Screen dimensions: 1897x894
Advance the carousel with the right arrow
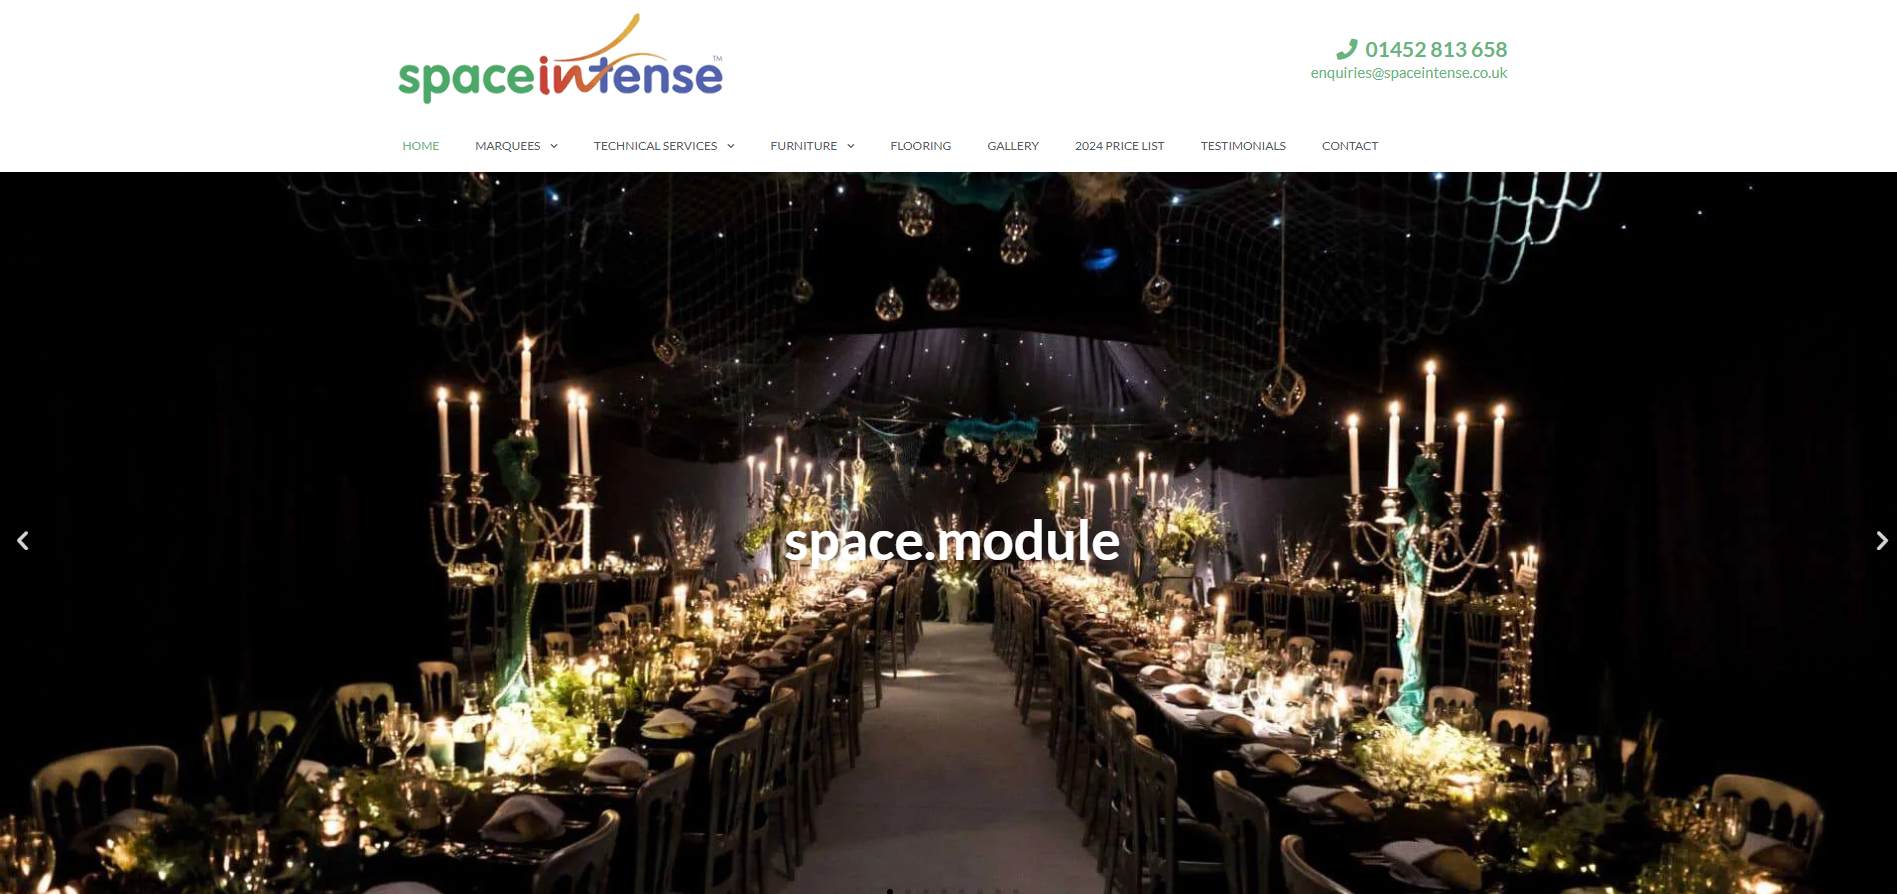click(1881, 541)
